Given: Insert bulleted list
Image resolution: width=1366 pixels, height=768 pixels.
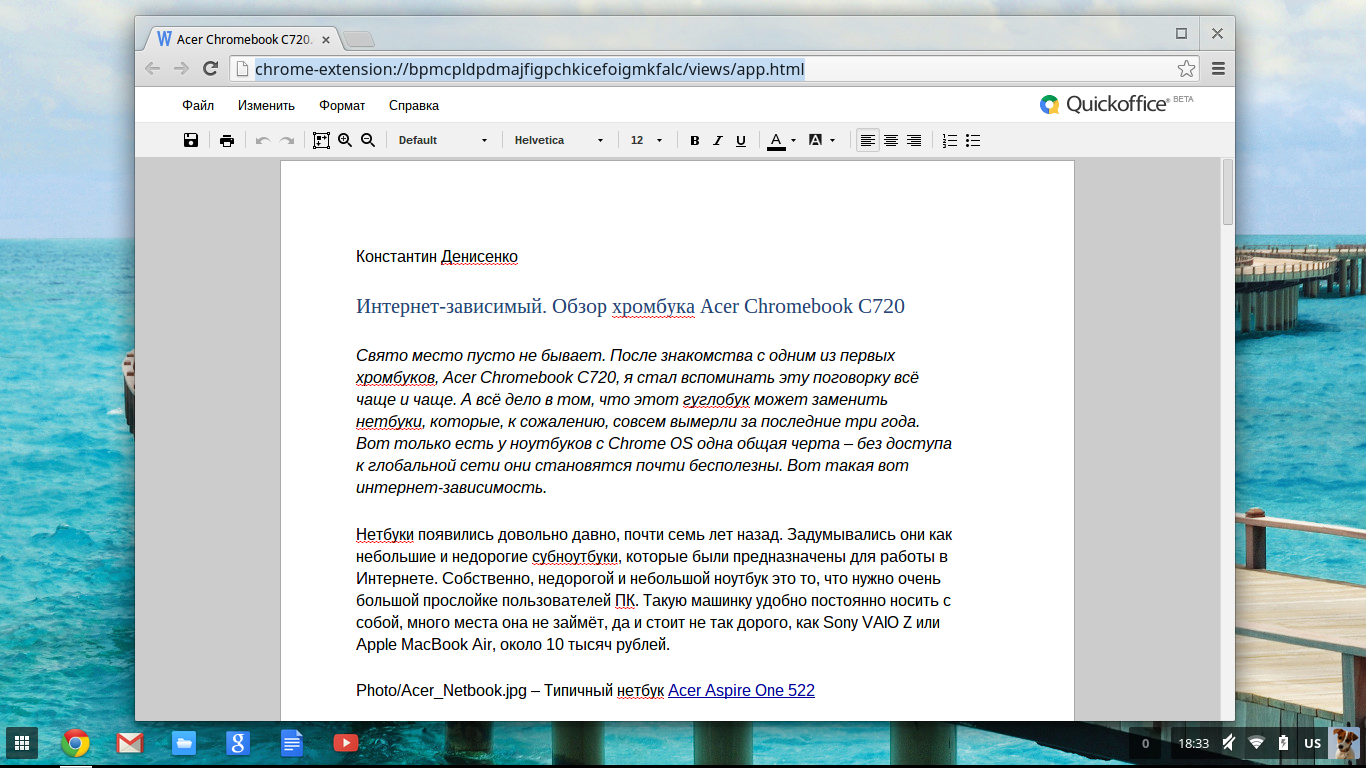Looking at the screenshot, I should (x=973, y=140).
